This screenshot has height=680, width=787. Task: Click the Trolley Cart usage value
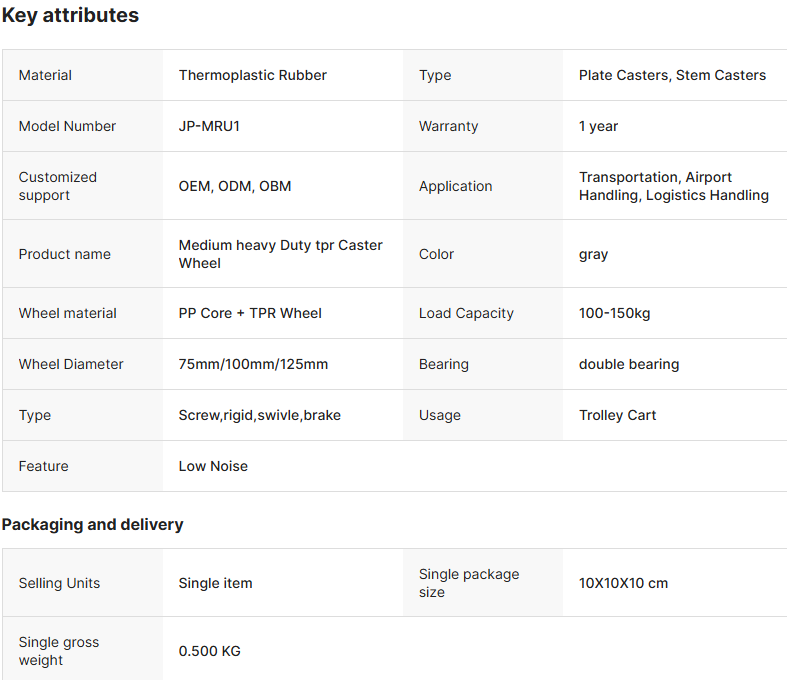pos(617,415)
